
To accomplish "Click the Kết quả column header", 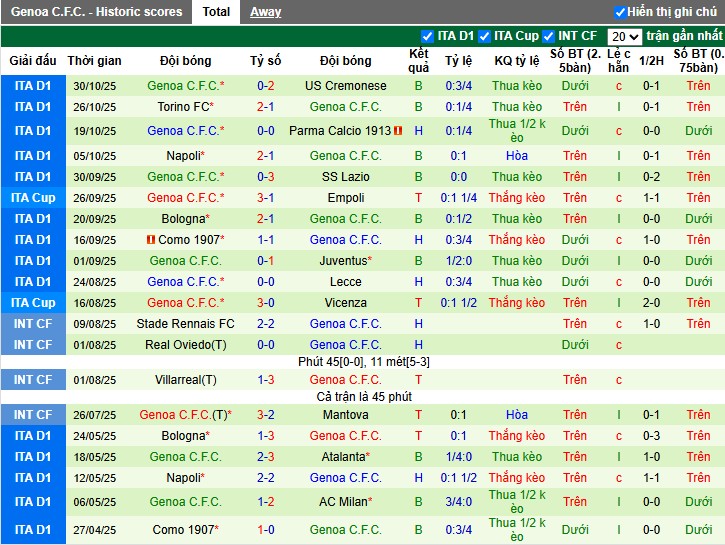I will coord(418,61).
